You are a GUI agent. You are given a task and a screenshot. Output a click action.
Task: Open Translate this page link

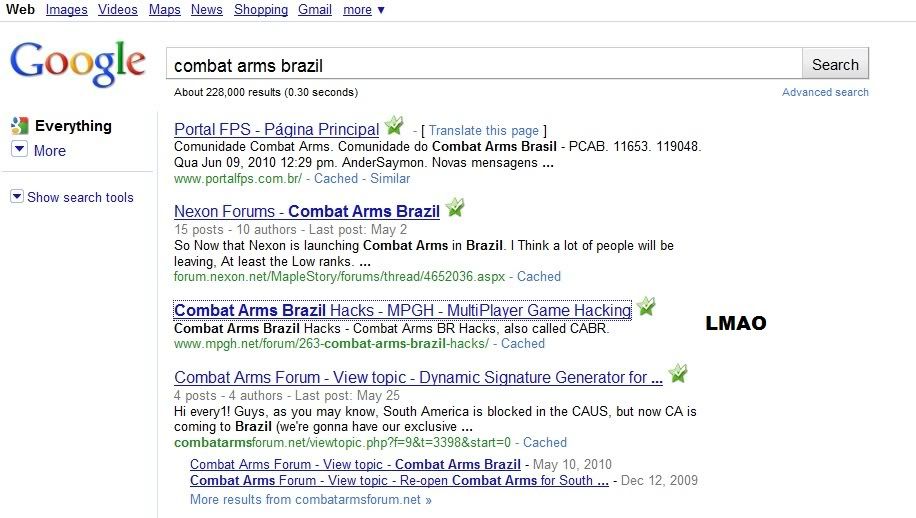483,131
